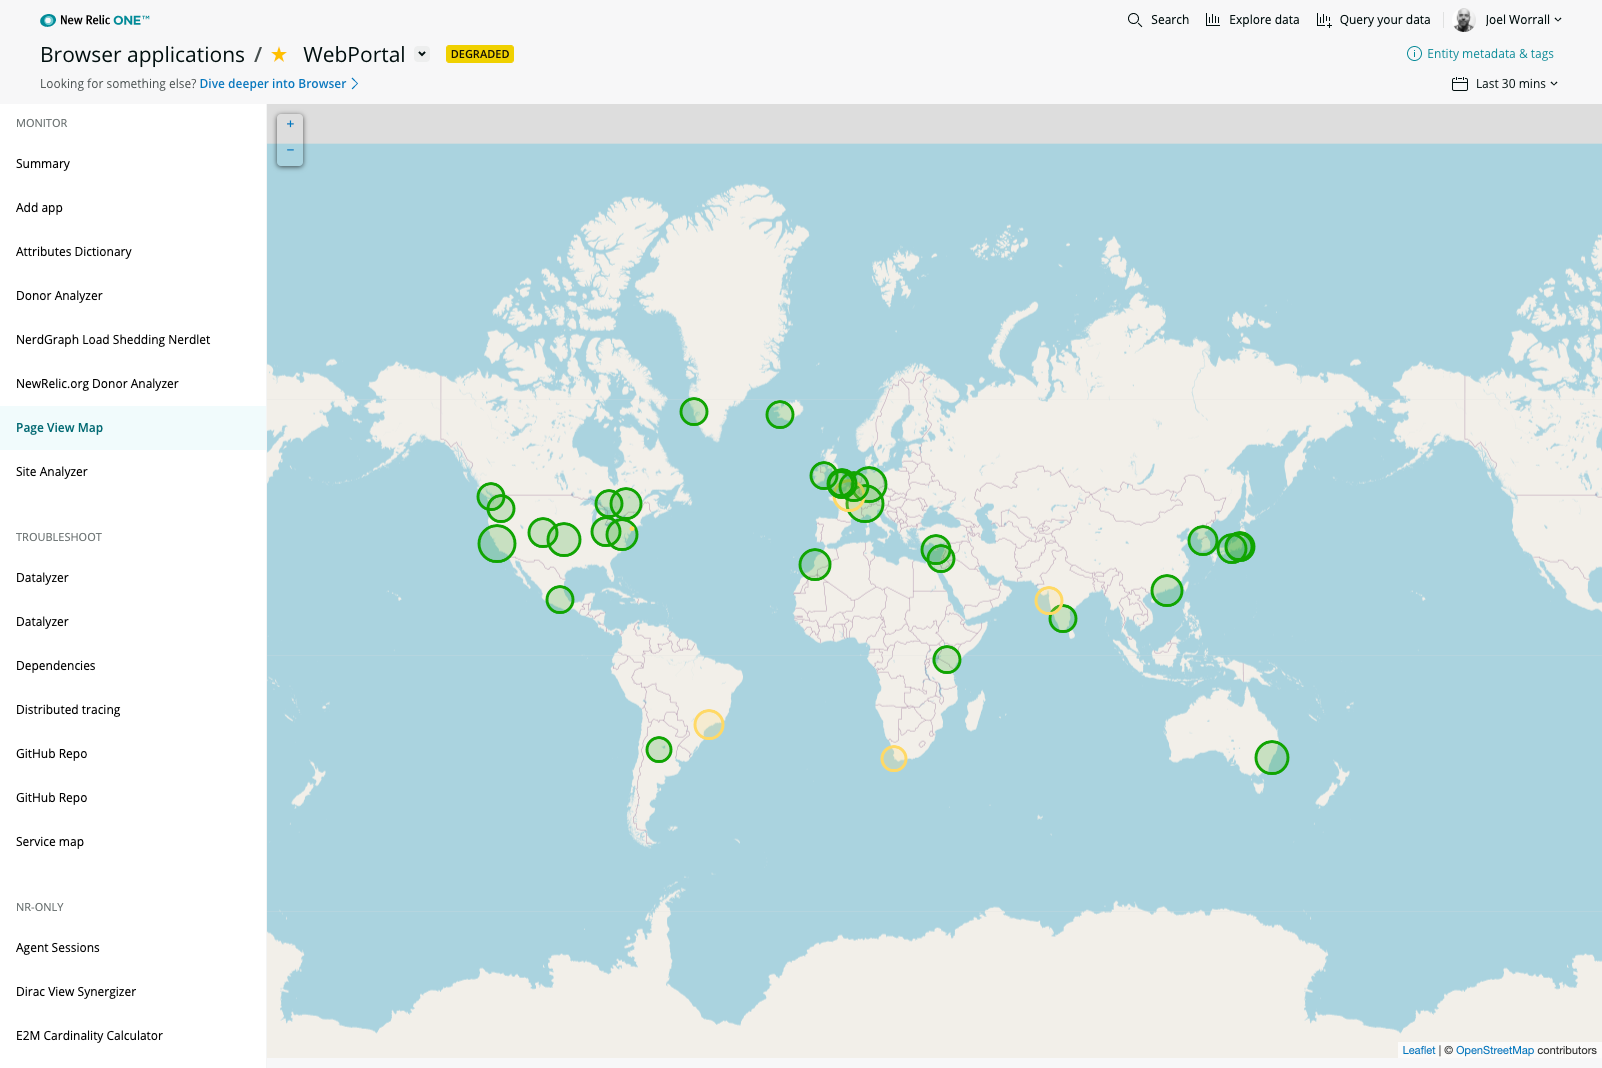Click the green marker on Iceland
Image resolution: width=1602 pixels, height=1068 pixels.
pos(780,414)
